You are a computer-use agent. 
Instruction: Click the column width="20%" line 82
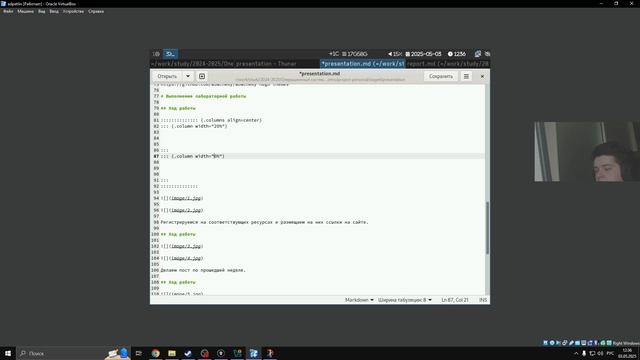[x=193, y=126]
